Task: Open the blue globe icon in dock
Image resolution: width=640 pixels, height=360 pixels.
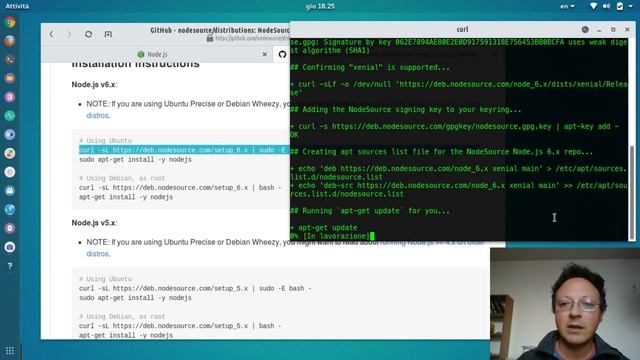Action: (10, 209)
